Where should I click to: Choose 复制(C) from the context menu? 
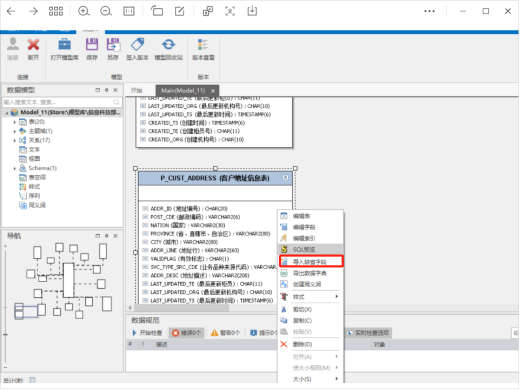[310, 320]
